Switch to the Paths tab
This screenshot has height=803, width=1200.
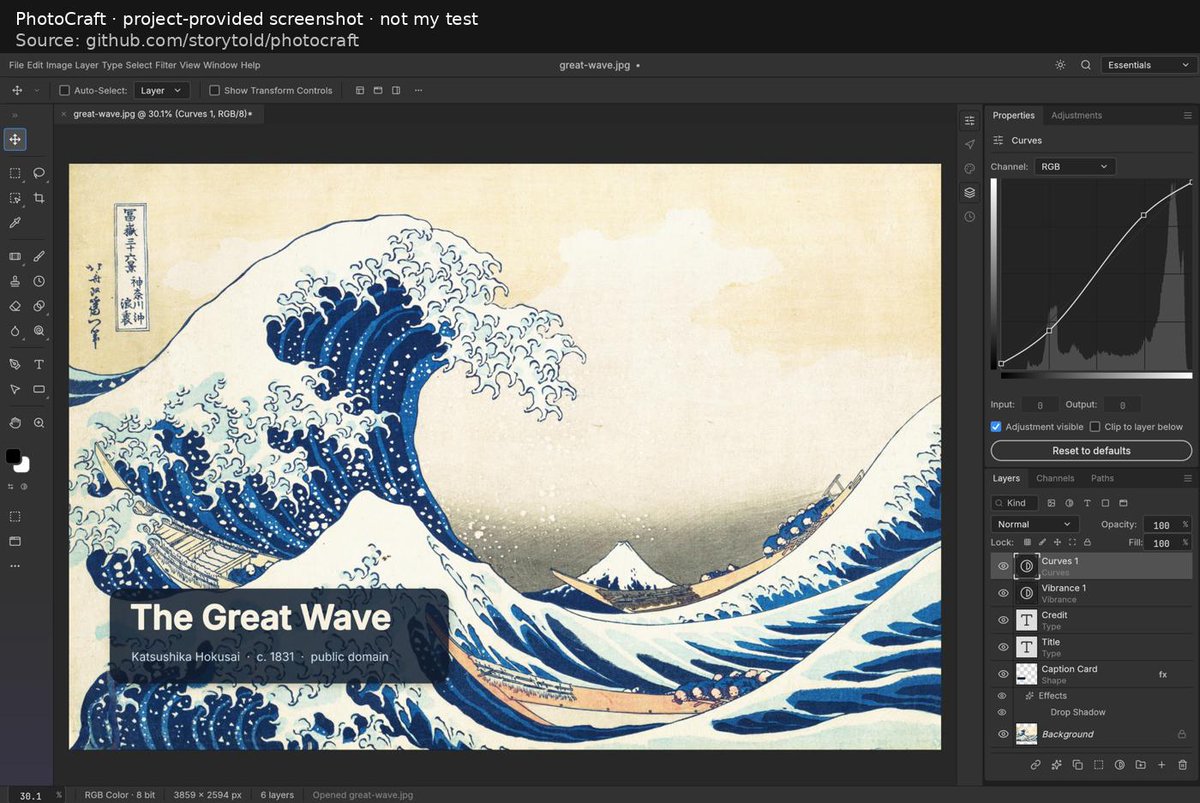click(1102, 478)
